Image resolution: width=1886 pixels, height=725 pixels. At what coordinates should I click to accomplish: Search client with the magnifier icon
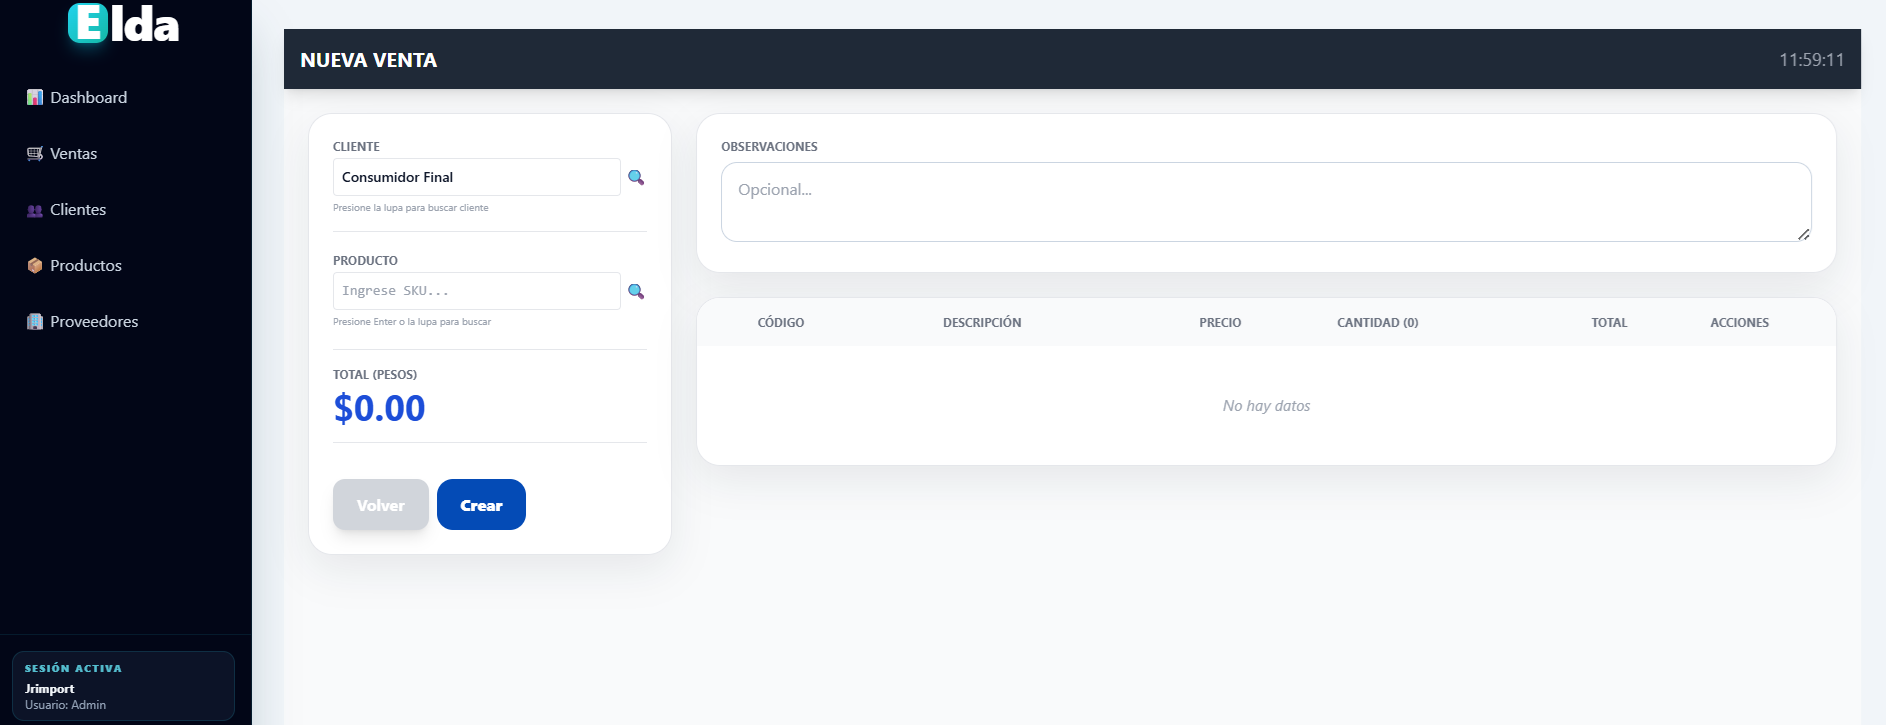[x=636, y=177]
